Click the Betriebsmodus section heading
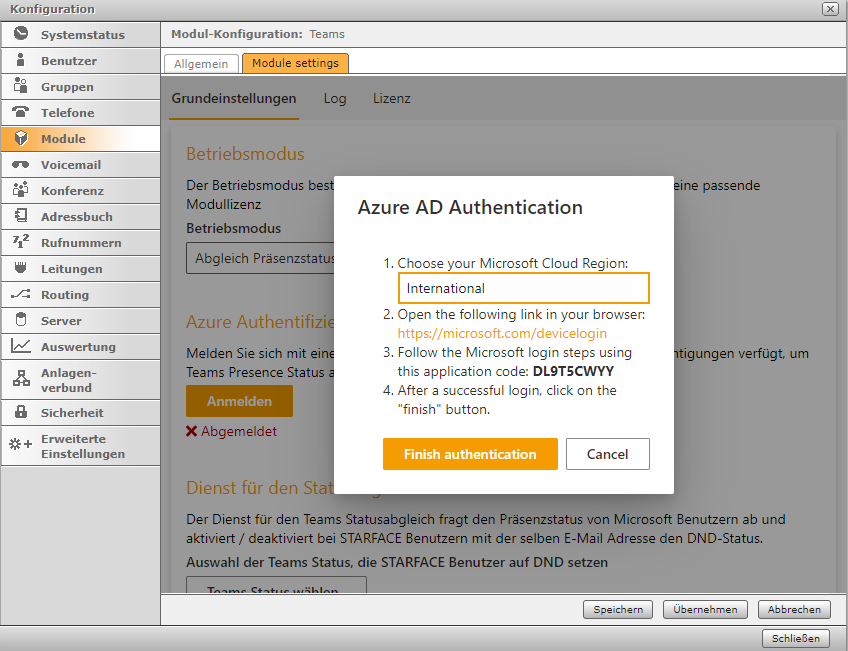Image resolution: width=848 pixels, height=651 pixels. [245, 154]
